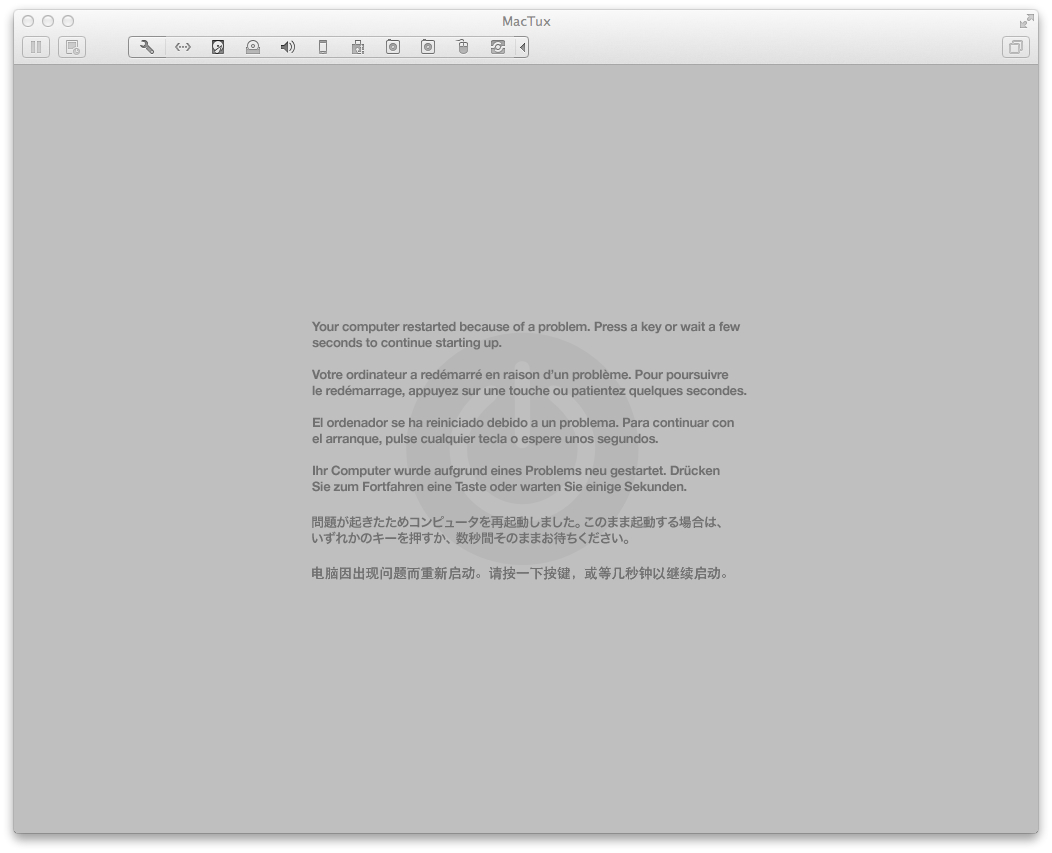Viewport: 1052px width, 853px height.
Task: Enter full screen via title bar arrows
Action: click(x=1026, y=21)
